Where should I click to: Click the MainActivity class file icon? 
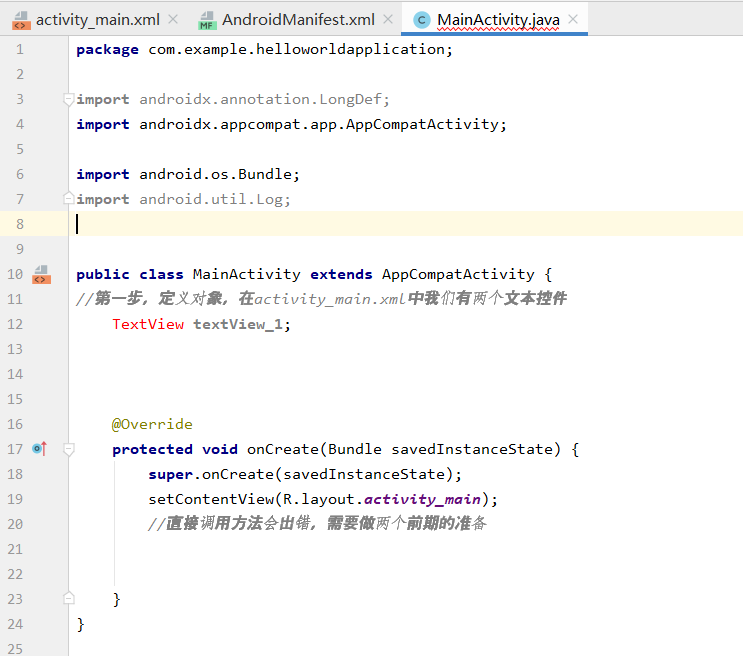pos(422,20)
